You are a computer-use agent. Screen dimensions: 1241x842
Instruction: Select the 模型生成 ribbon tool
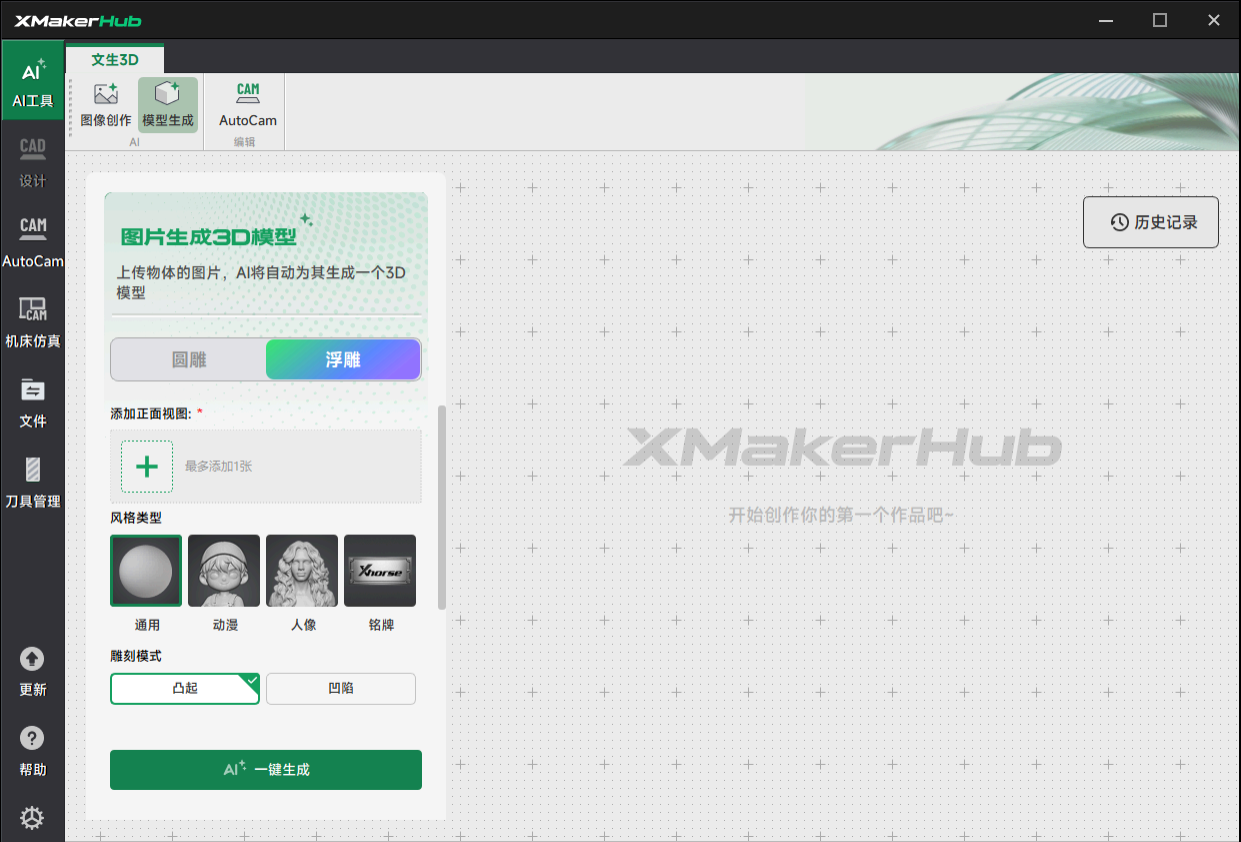coord(168,105)
